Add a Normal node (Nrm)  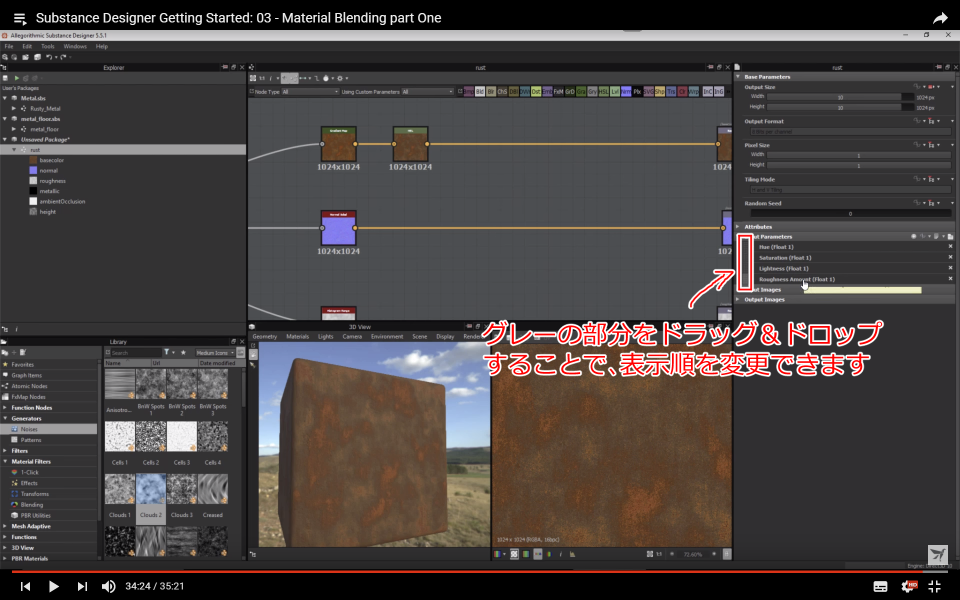[x=626, y=92]
